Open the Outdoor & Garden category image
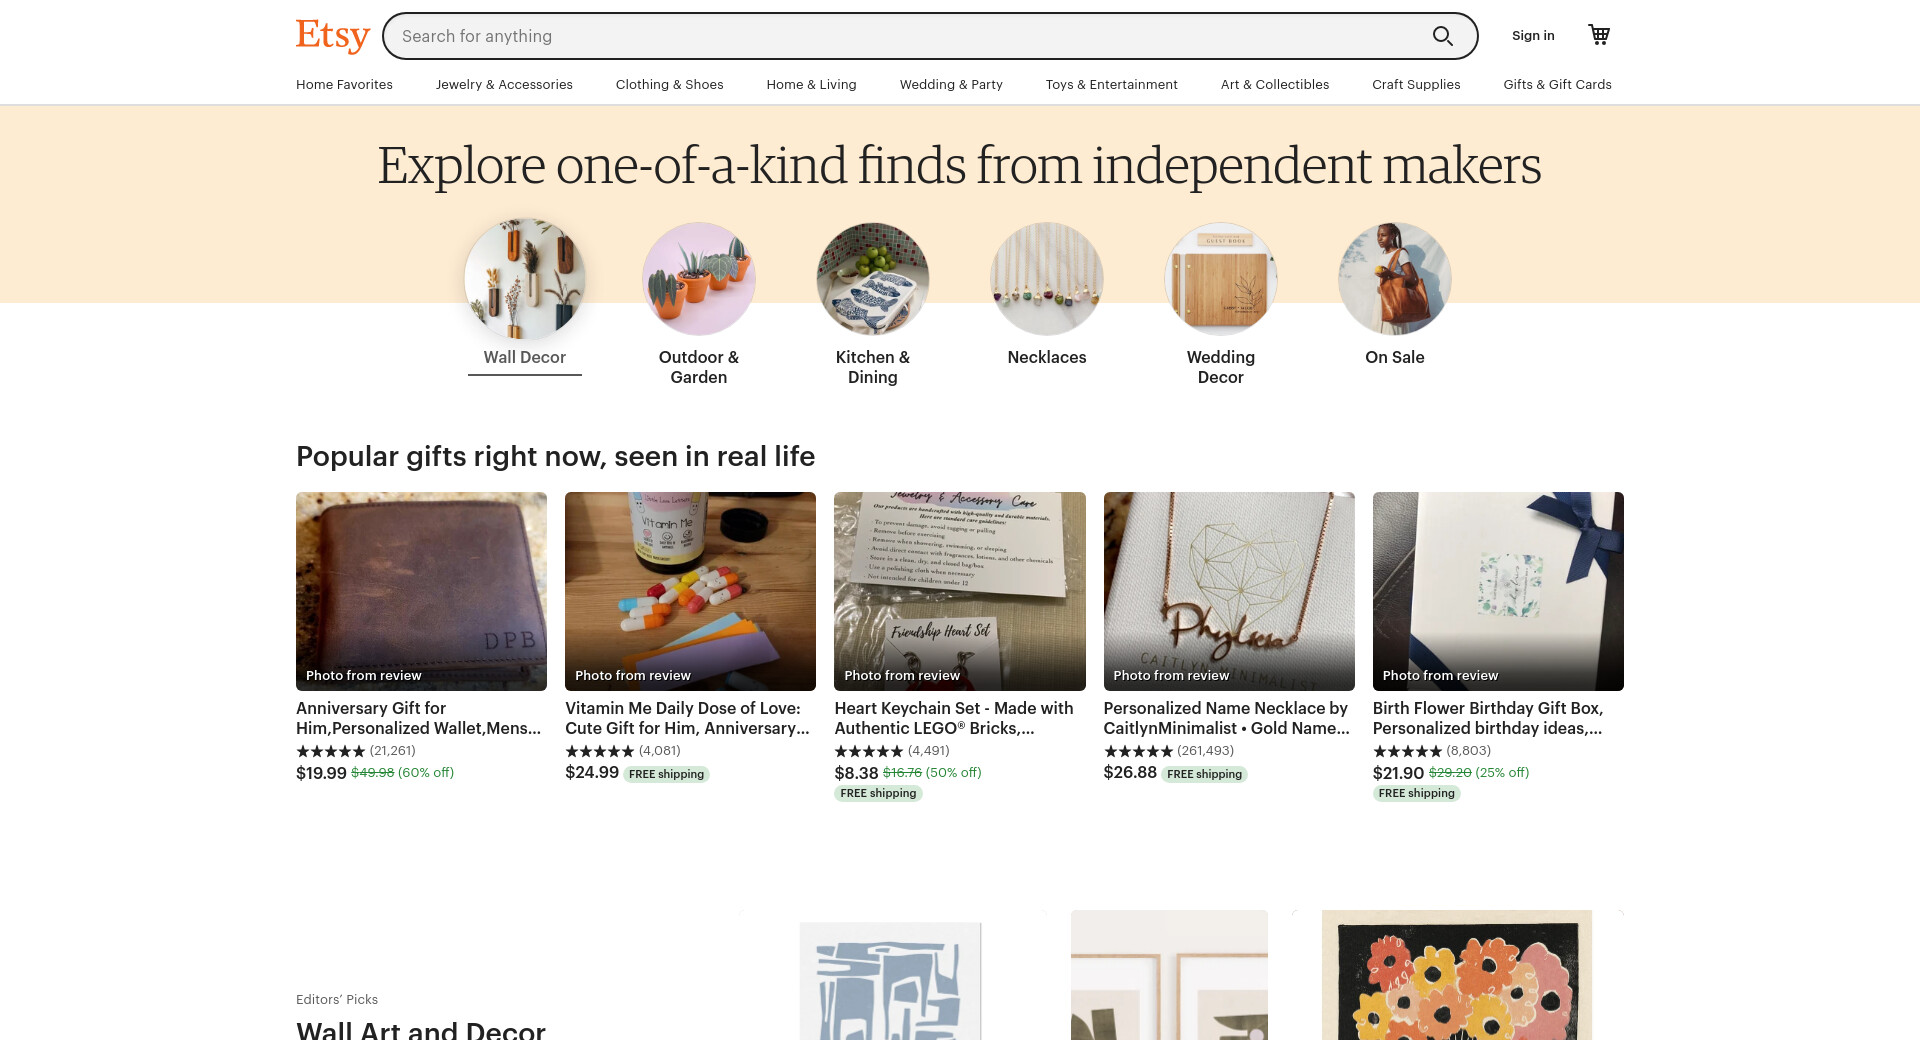The height and width of the screenshot is (1040, 1920). [x=699, y=279]
